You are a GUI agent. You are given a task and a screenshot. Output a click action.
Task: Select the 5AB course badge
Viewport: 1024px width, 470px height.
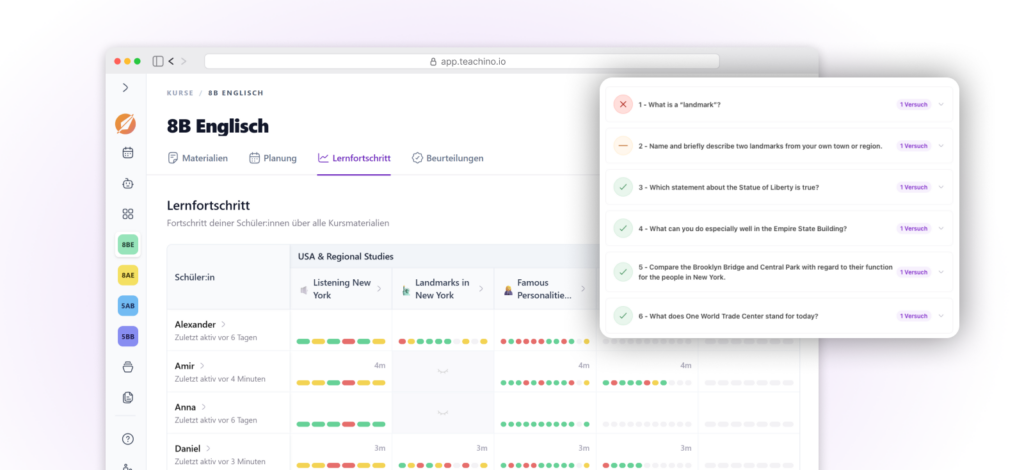click(128, 306)
